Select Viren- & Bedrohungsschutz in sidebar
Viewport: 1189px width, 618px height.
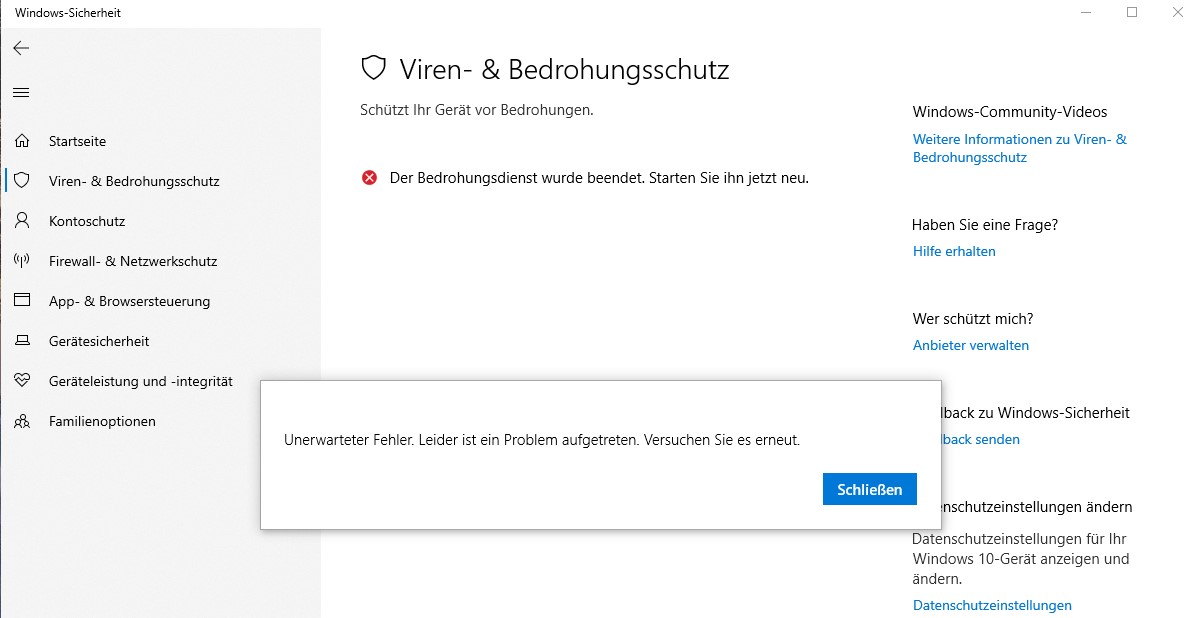[134, 181]
